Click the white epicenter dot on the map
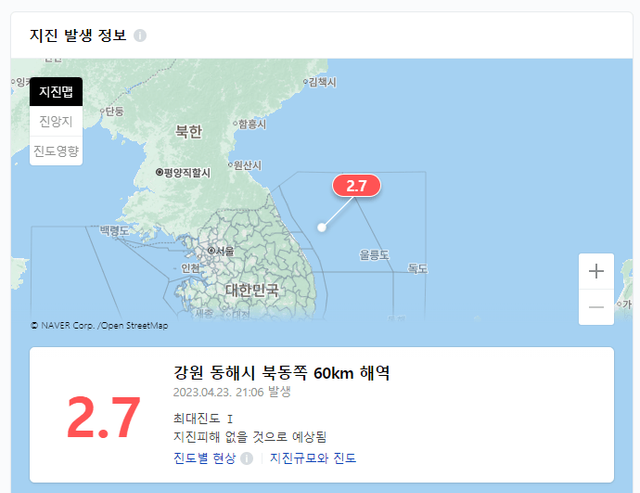Viewport: 640px width, 493px height. (322, 227)
